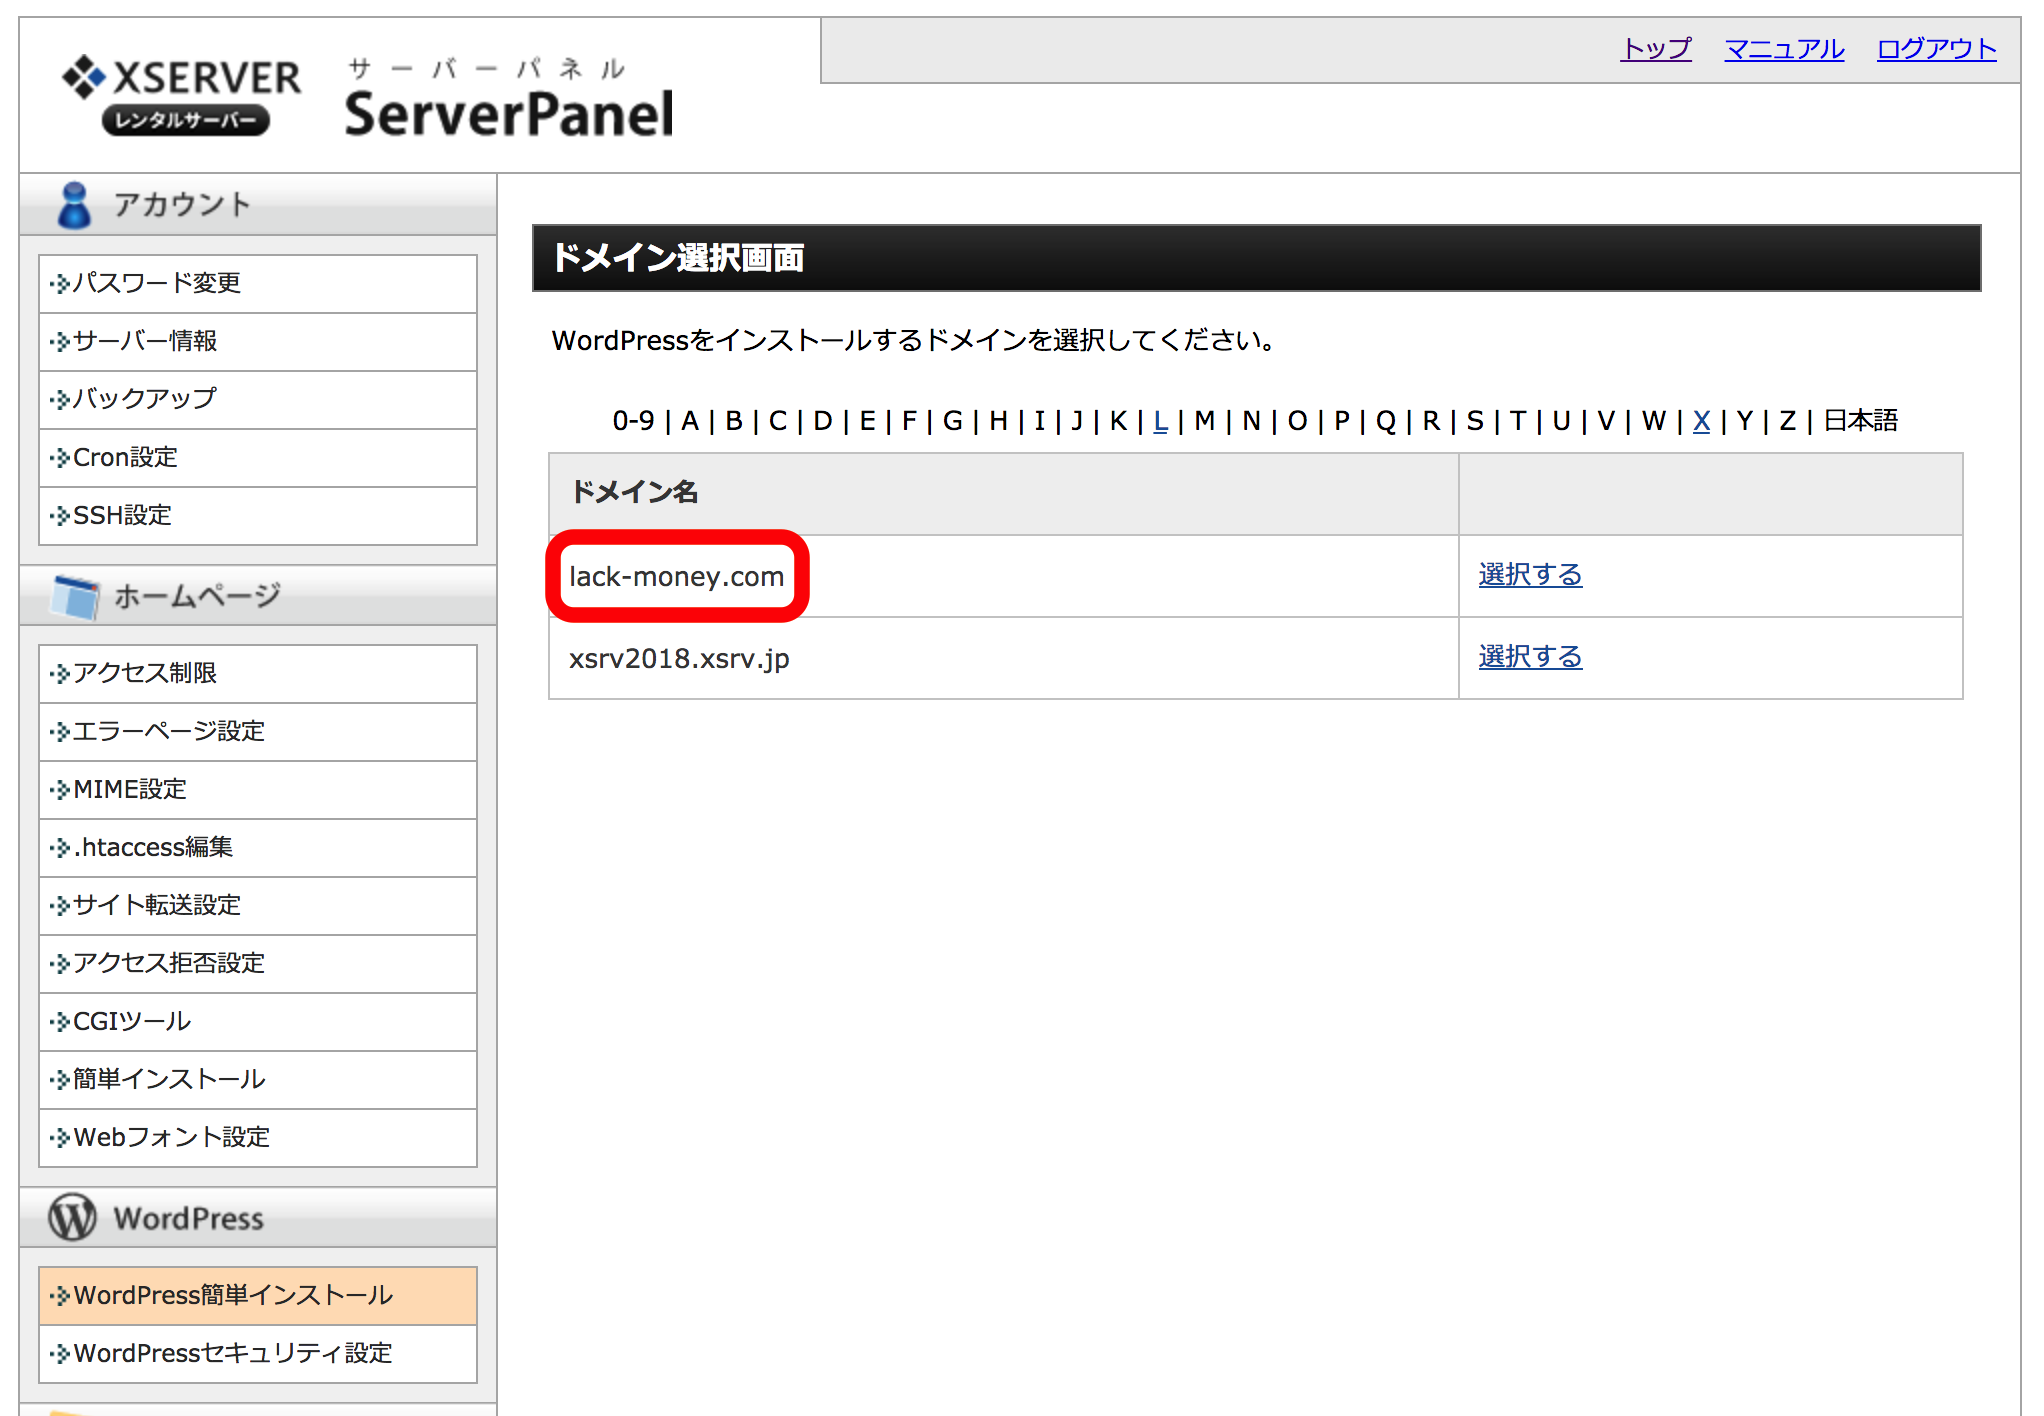The height and width of the screenshot is (1416, 2044).
Task: Click the ホームページ section header
Action: tap(258, 597)
